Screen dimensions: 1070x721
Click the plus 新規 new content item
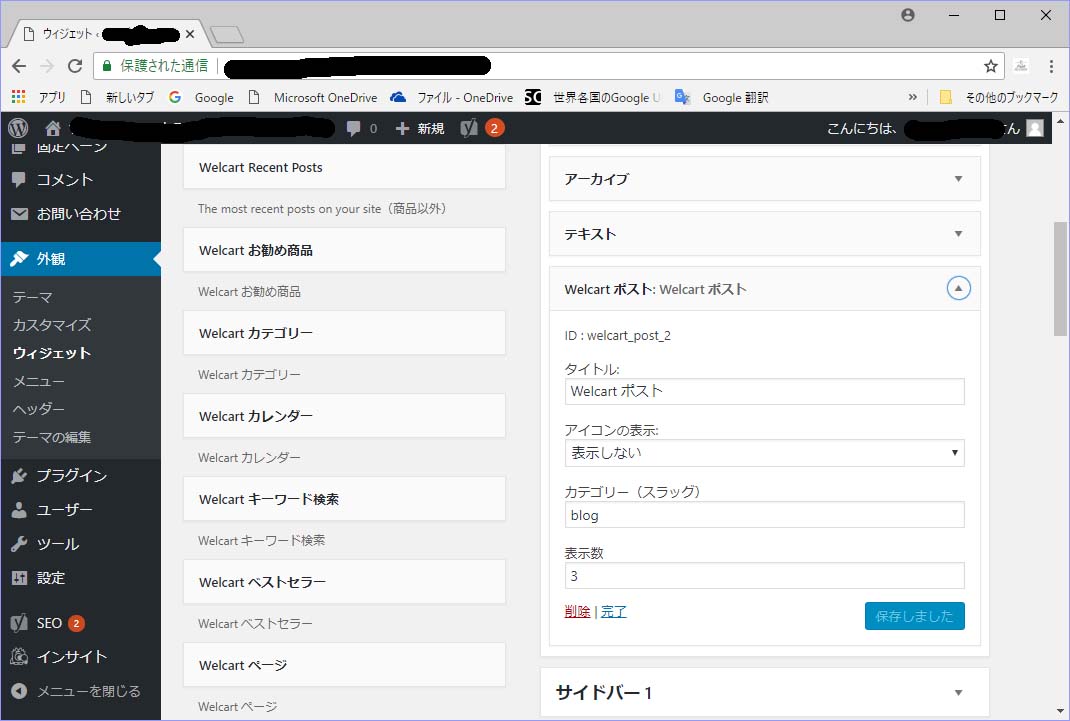coord(420,128)
